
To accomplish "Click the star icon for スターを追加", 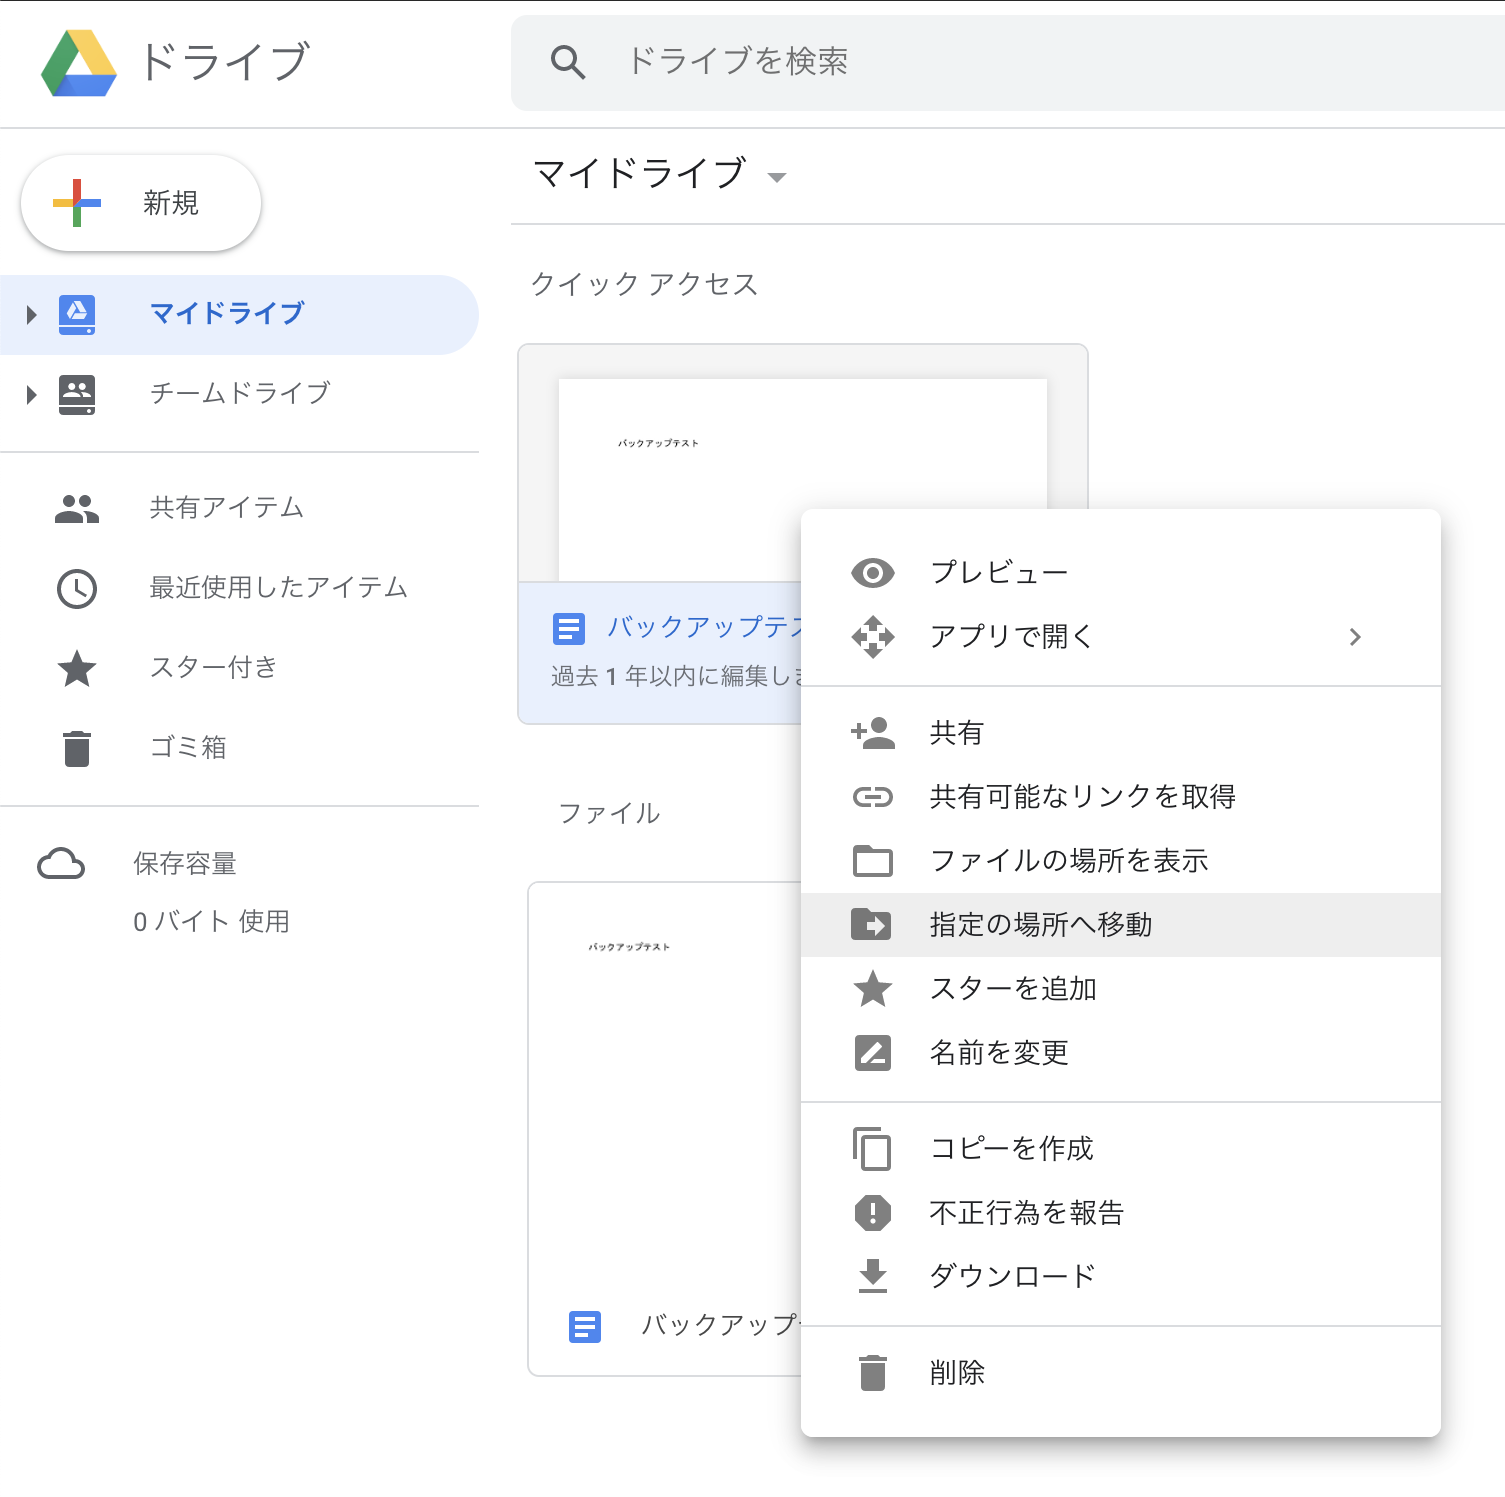I will coord(873,989).
